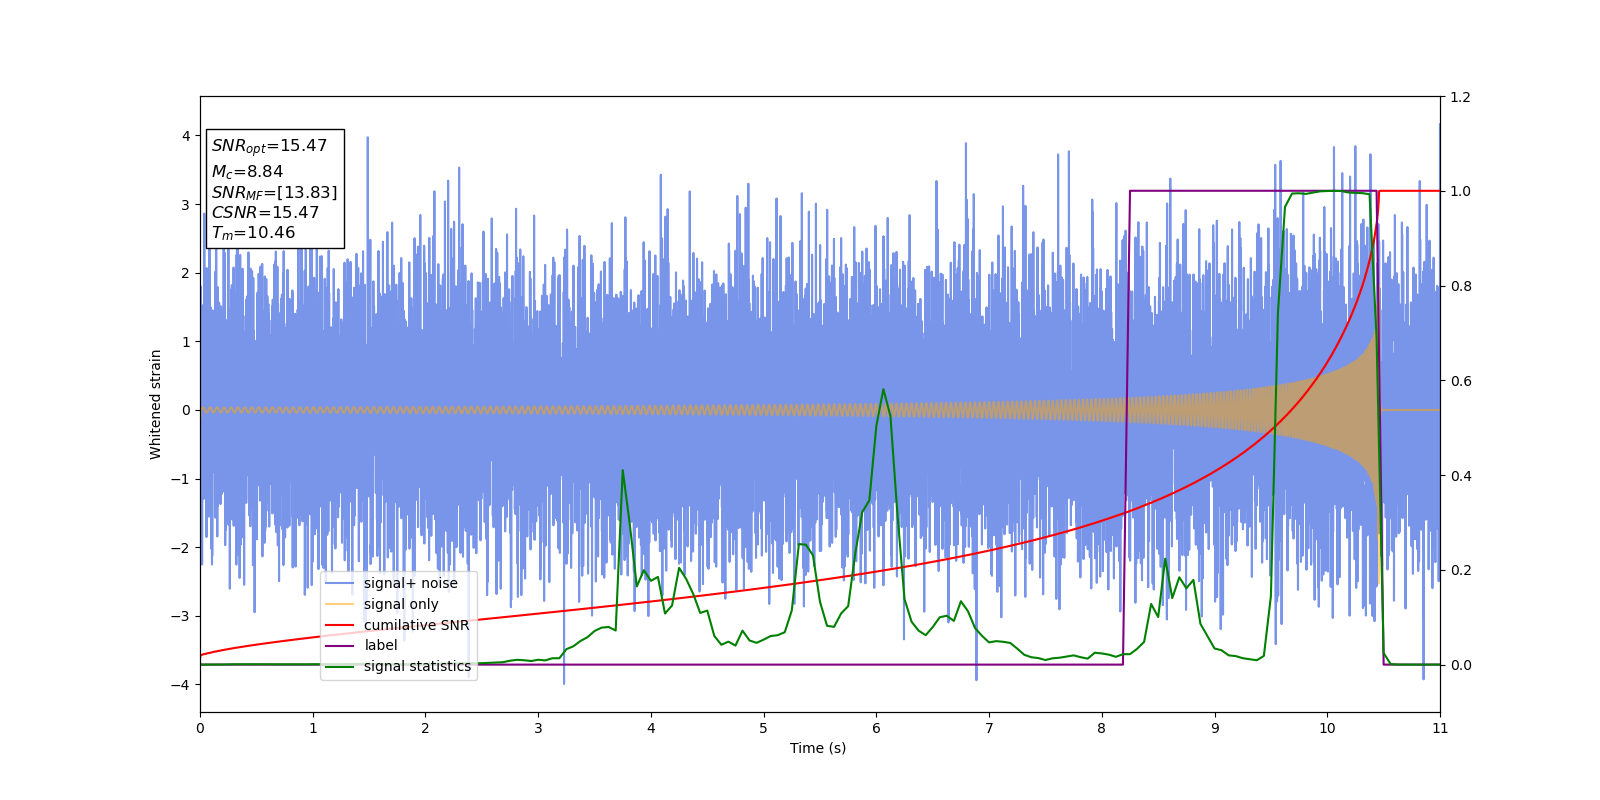Click the right axis tick label 0.6
This screenshot has height=800, width=1600.
[1460, 381]
